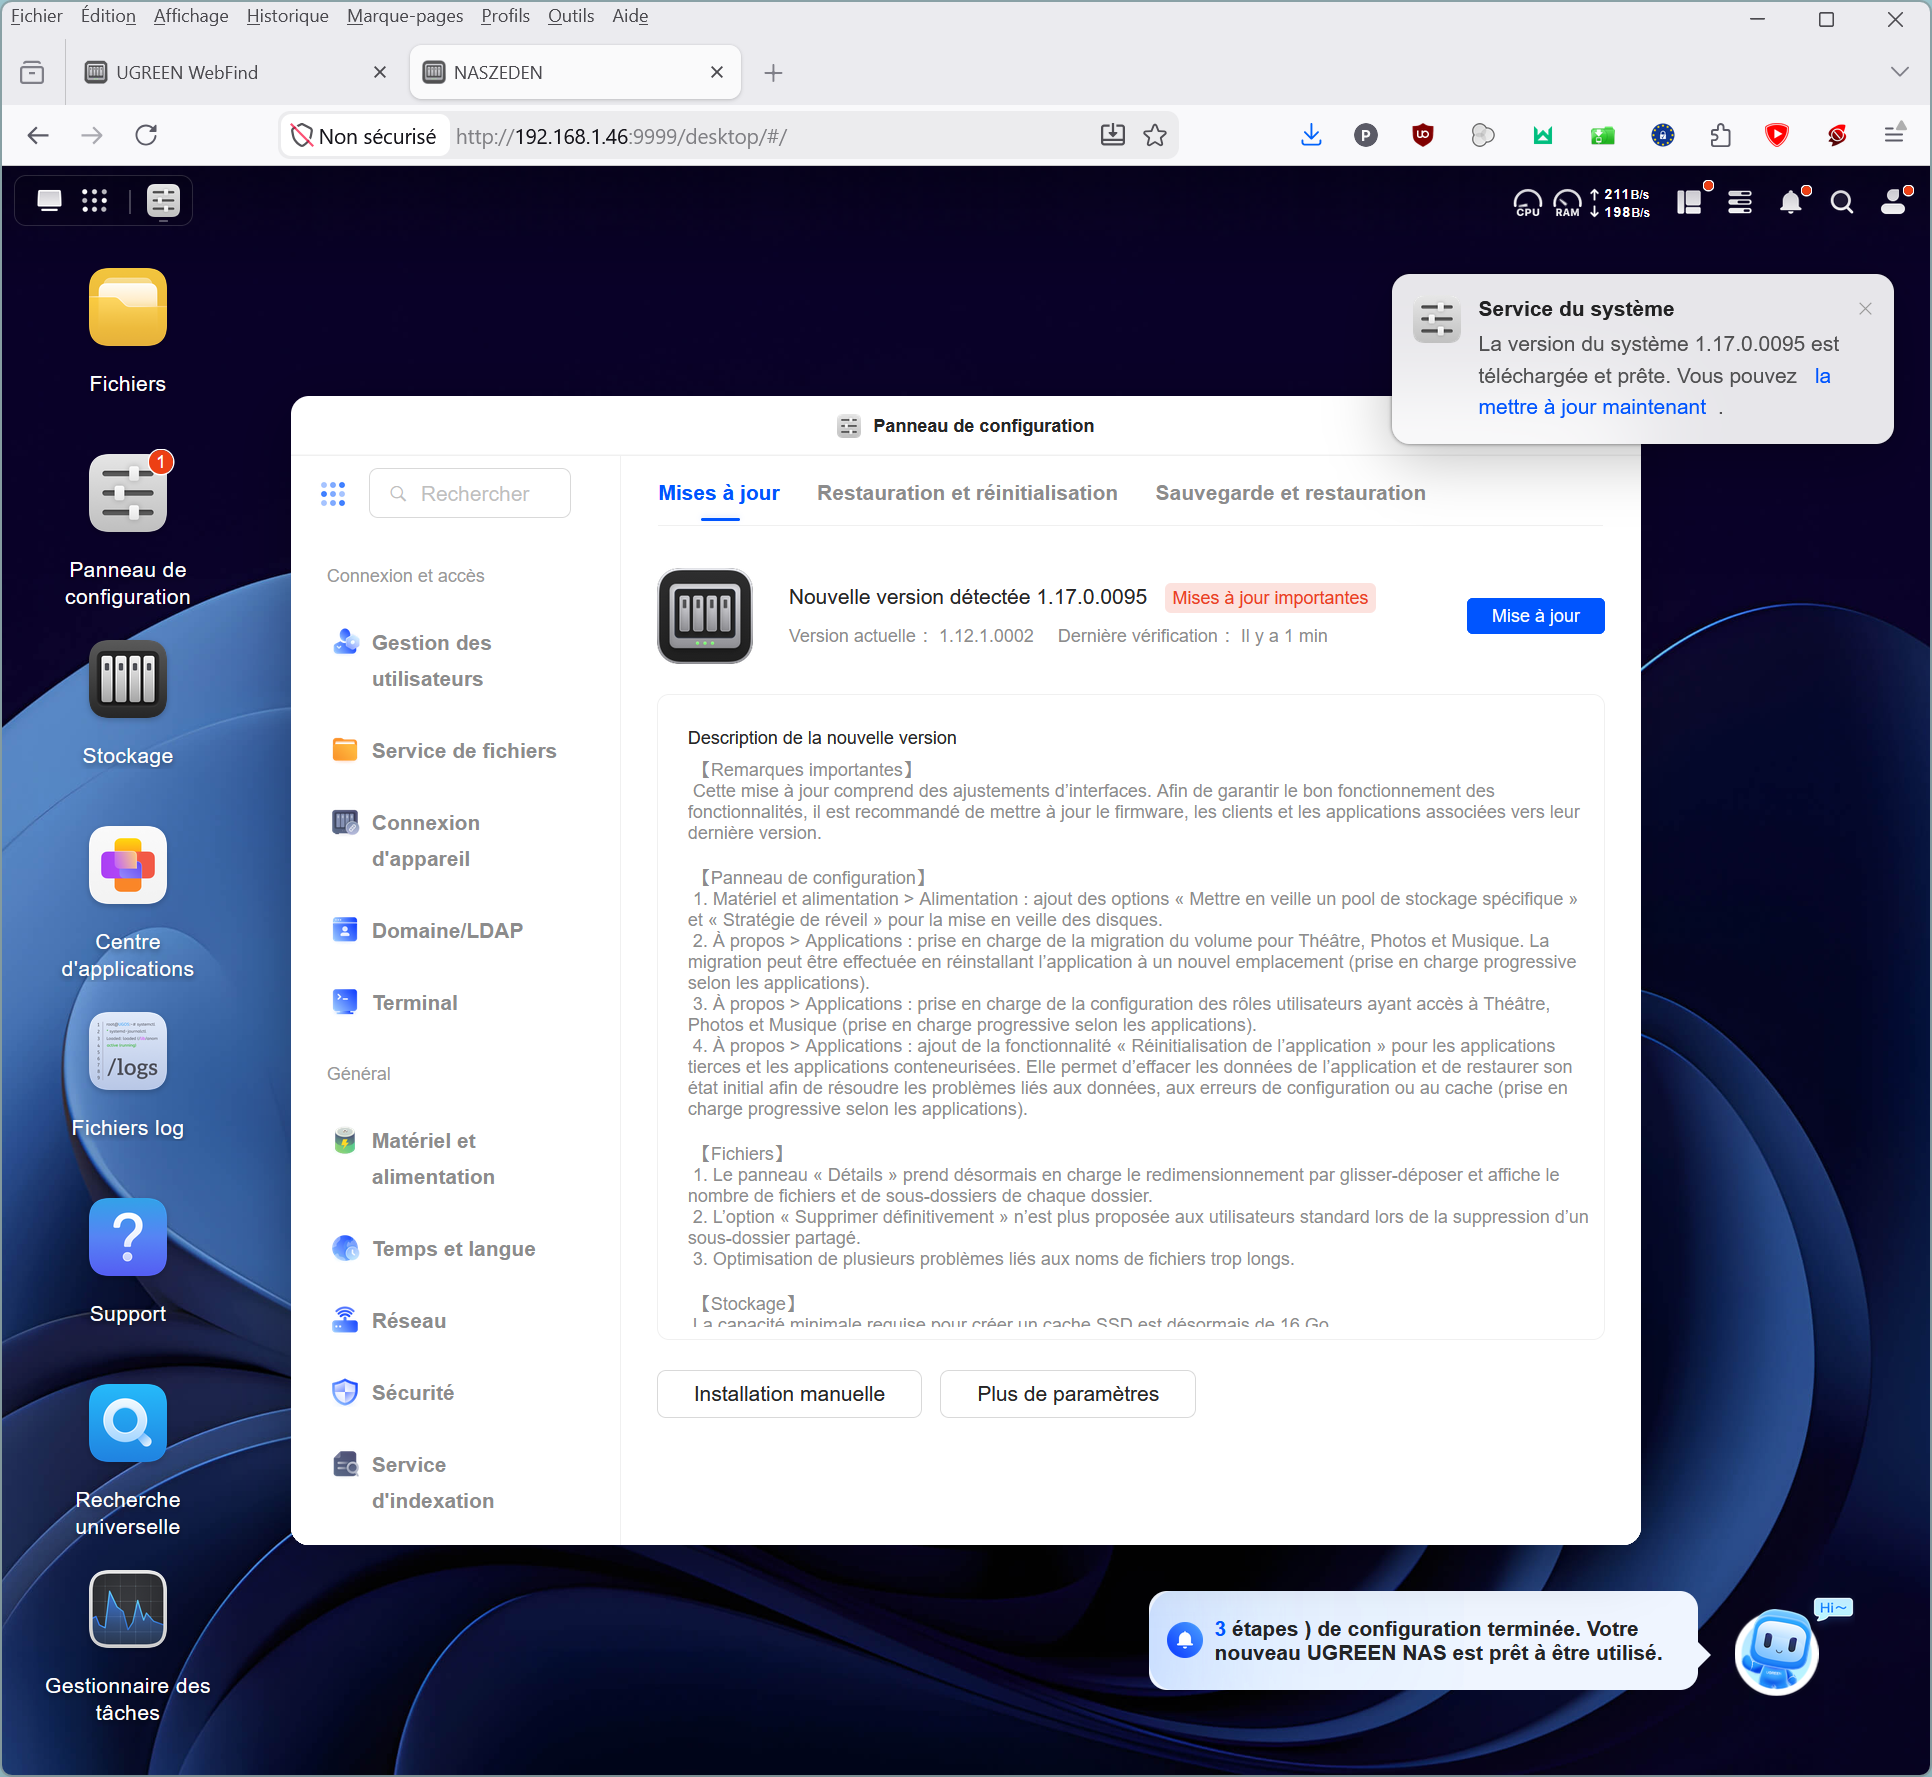Image resolution: width=1932 pixels, height=1777 pixels.
Task: Show desktop via NAS taskbar monitor icon
Action: (49, 201)
